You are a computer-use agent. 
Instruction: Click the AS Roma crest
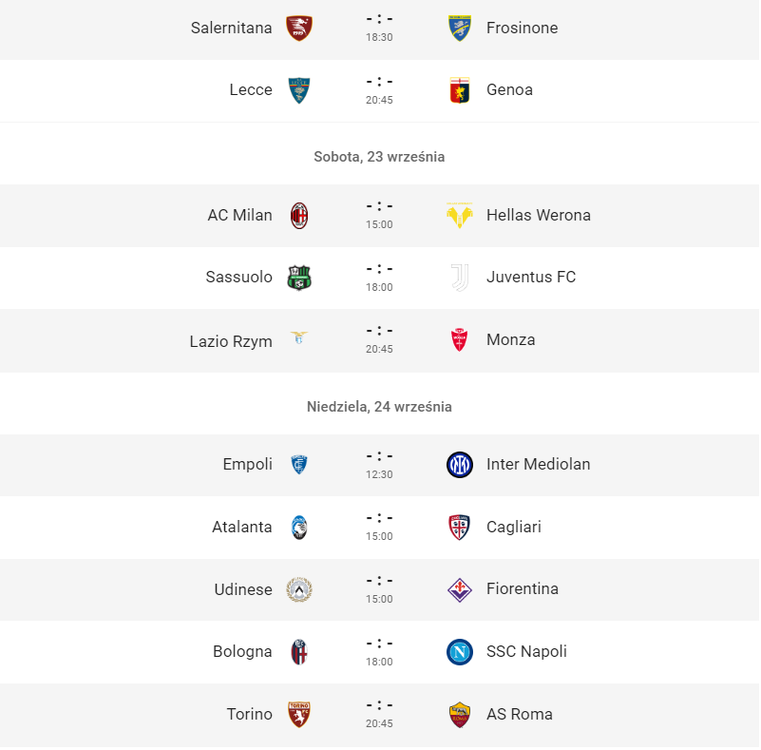pos(459,715)
